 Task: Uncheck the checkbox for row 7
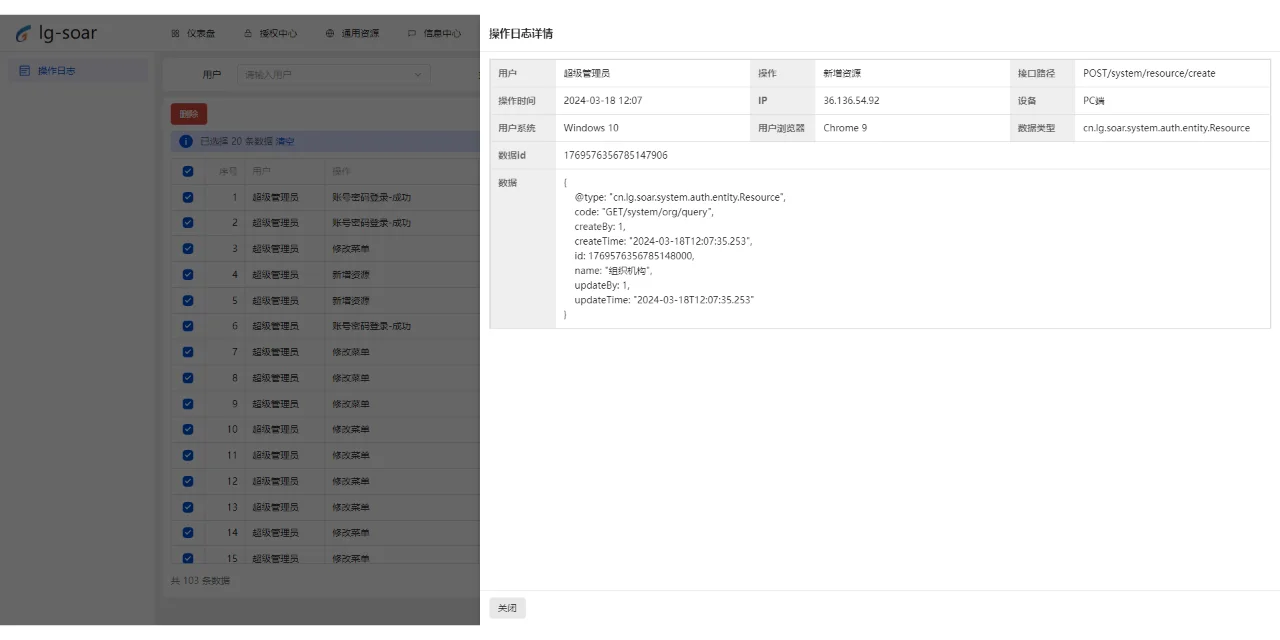(188, 352)
